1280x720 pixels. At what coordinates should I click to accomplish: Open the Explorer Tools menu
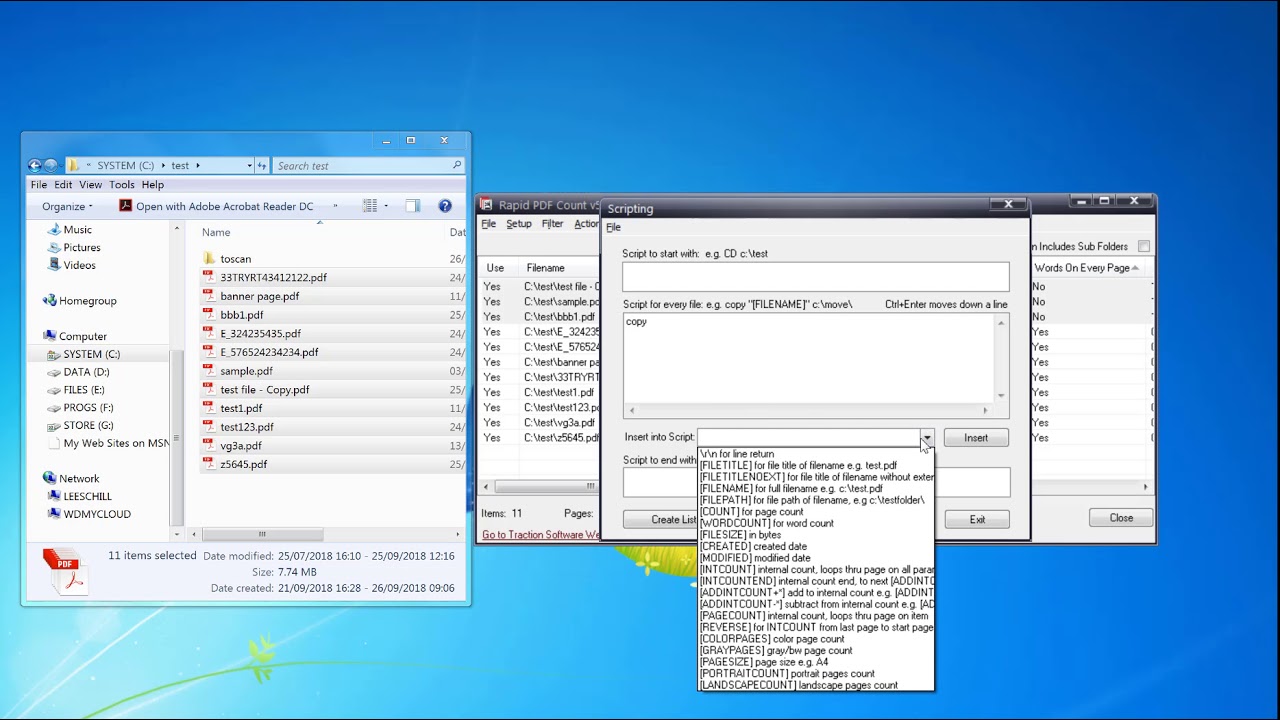point(122,185)
